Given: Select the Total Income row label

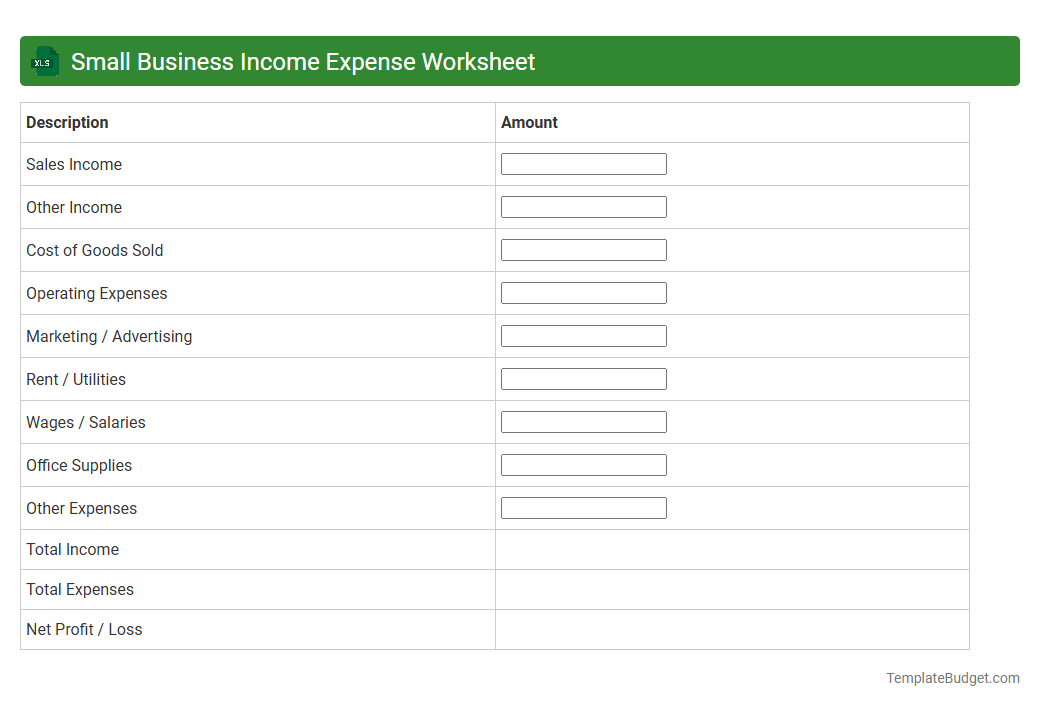Looking at the screenshot, I should pyautogui.click(x=72, y=549).
